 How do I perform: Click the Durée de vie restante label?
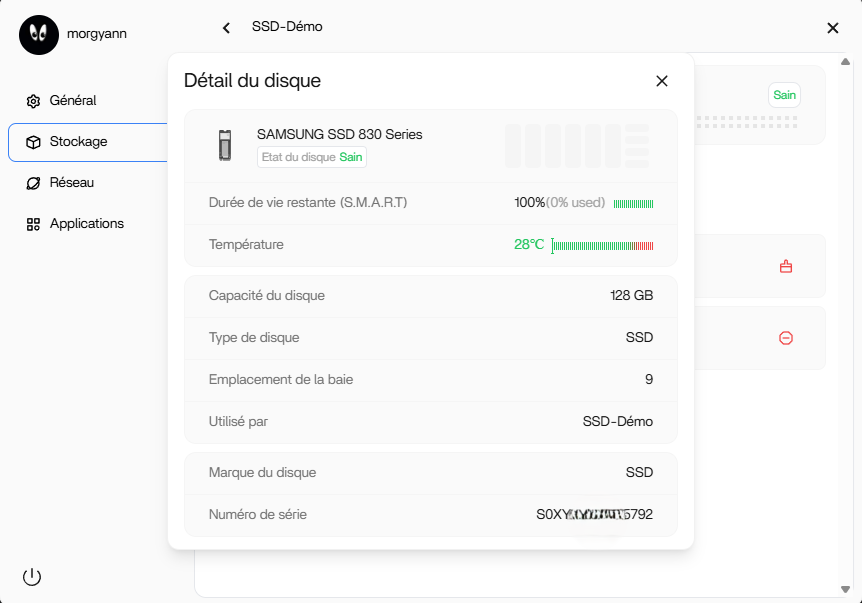pyautogui.click(x=308, y=203)
